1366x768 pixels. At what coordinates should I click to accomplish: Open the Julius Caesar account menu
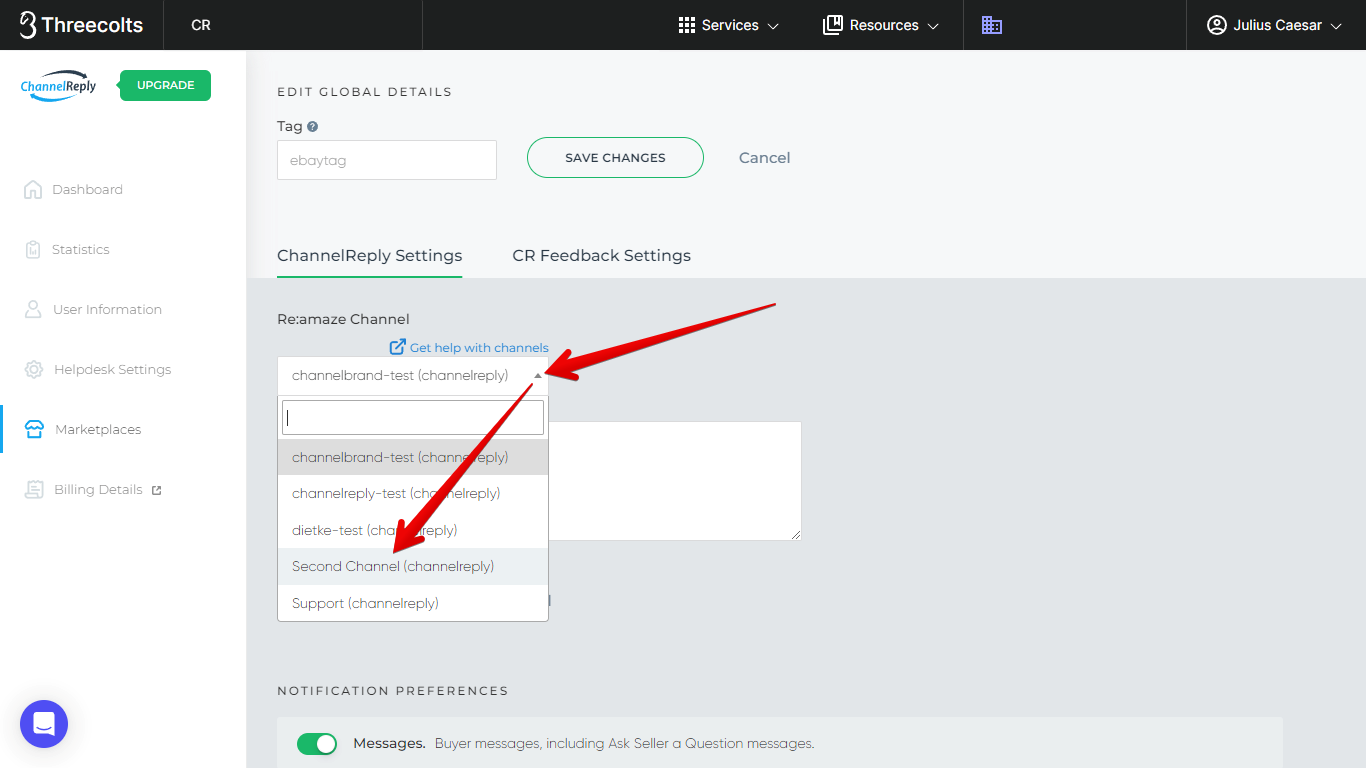pos(1274,25)
